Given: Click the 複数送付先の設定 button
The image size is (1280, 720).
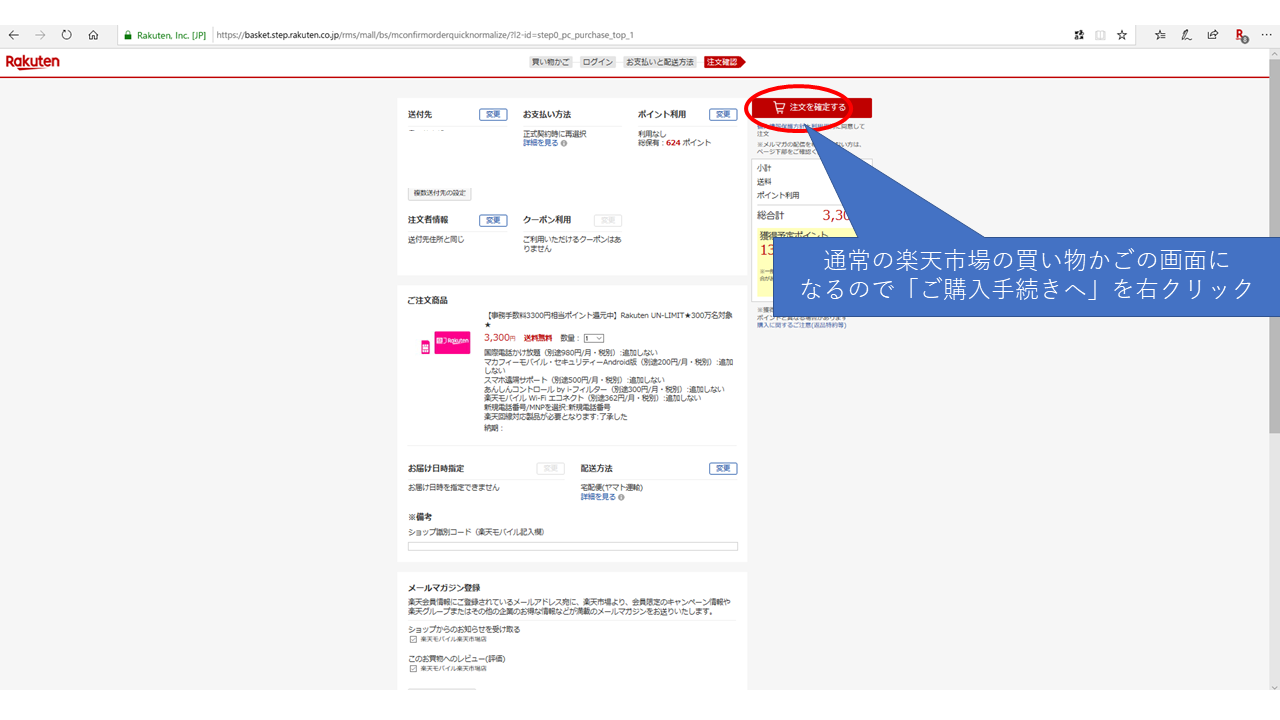Looking at the screenshot, I should tap(440, 193).
